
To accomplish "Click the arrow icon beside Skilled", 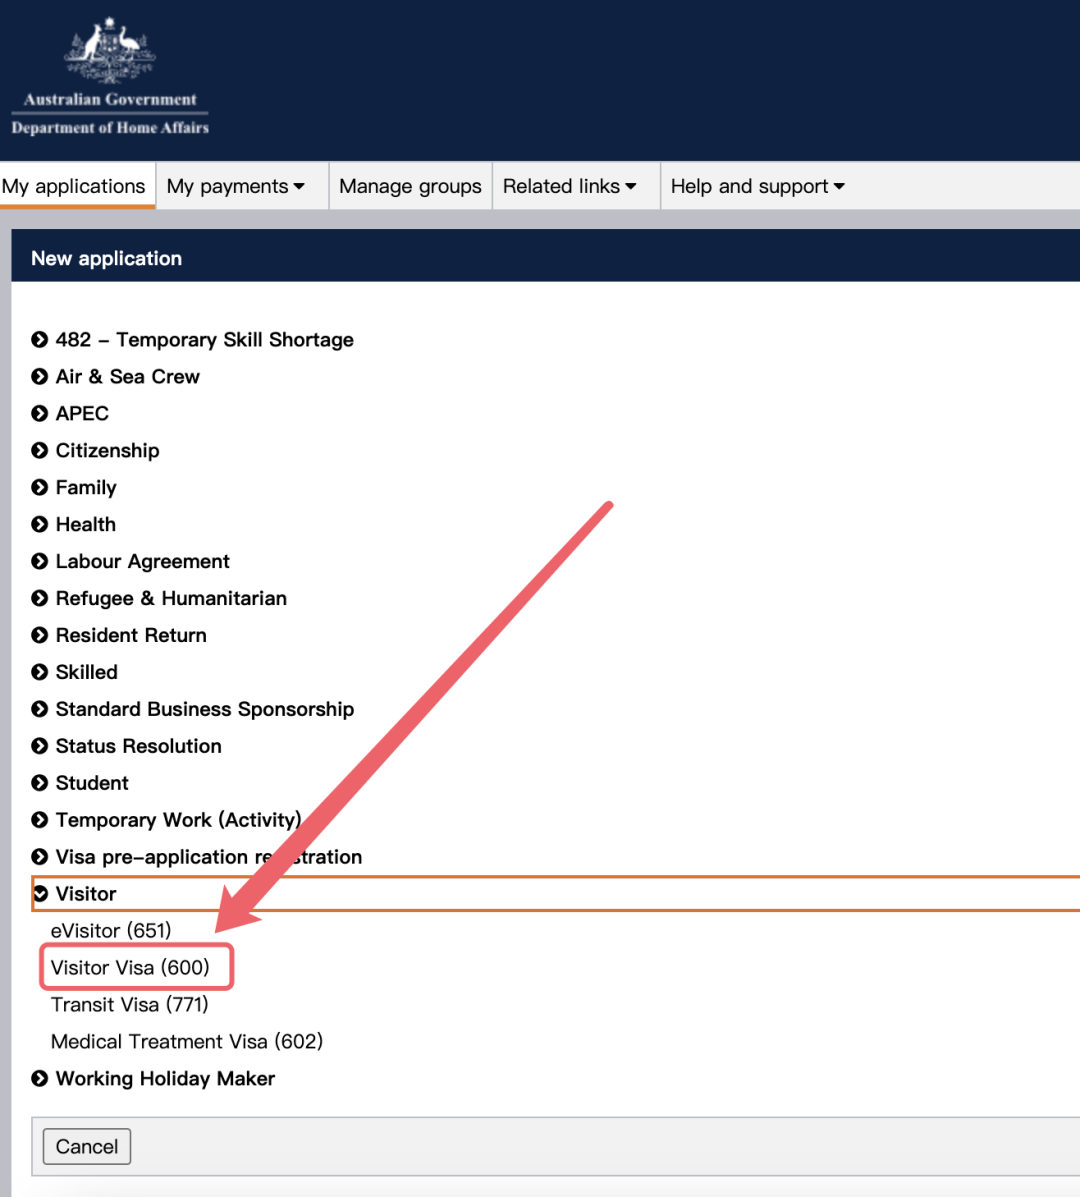I will (40, 672).
